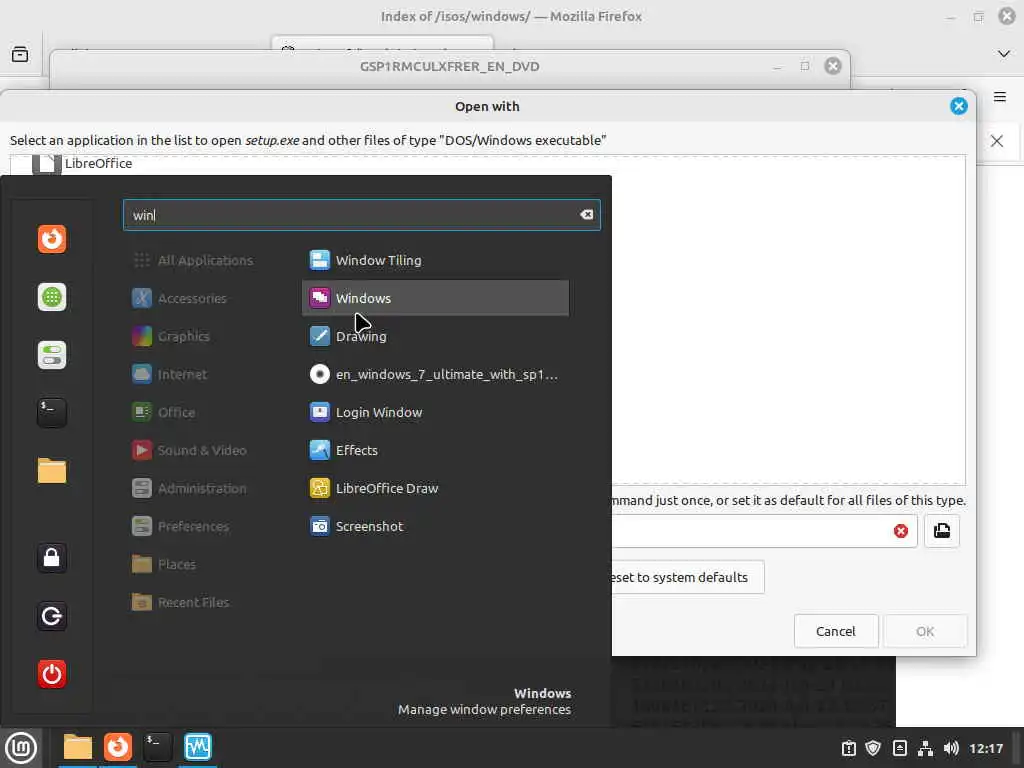Open the Window Tiling search result

(435, 260)
